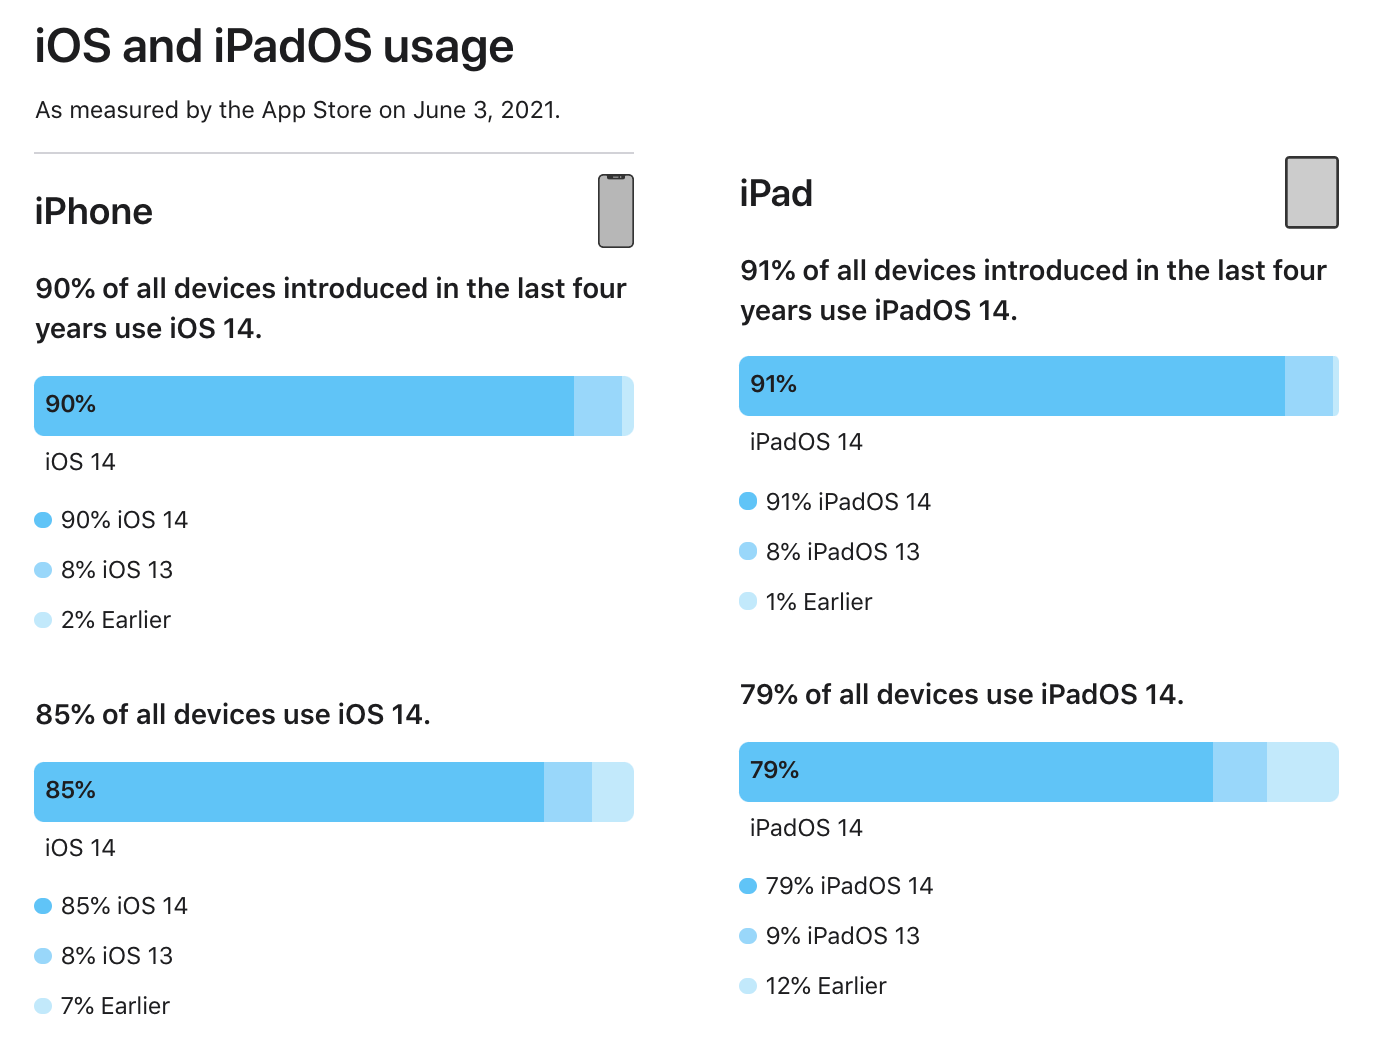The width and height of the screenshot is (1400, 1050).
Task: Click the iPhone section heading
Action: point(94,212)
